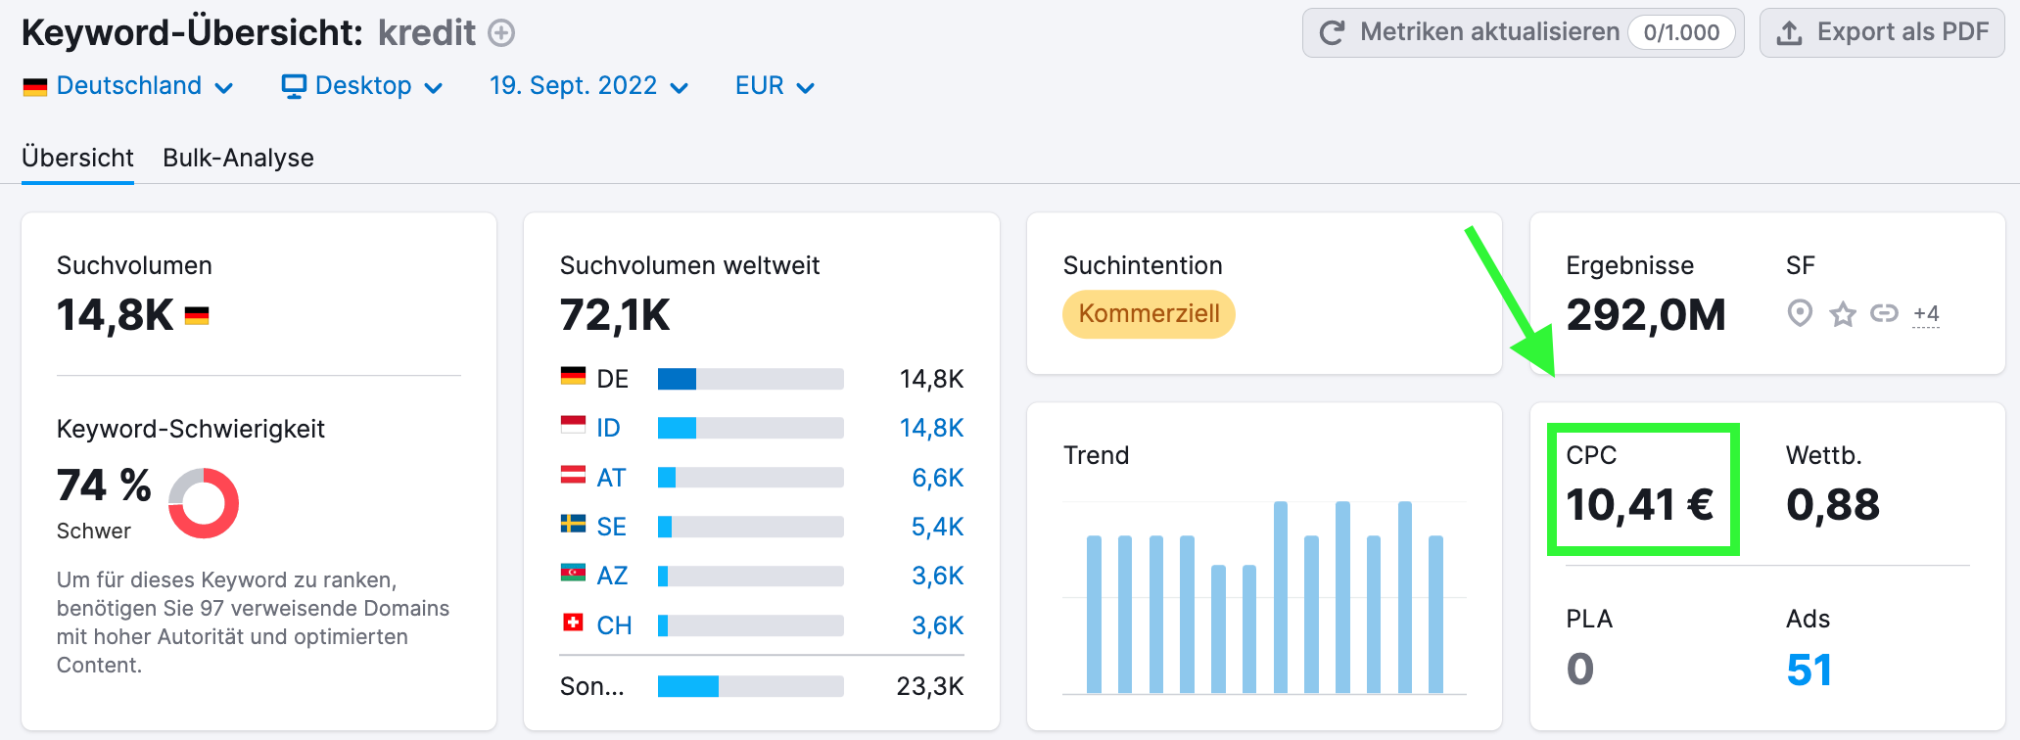Click the German flag beside Suchvolumen 14,8K
2020x740 pixels.
(197, 316)
